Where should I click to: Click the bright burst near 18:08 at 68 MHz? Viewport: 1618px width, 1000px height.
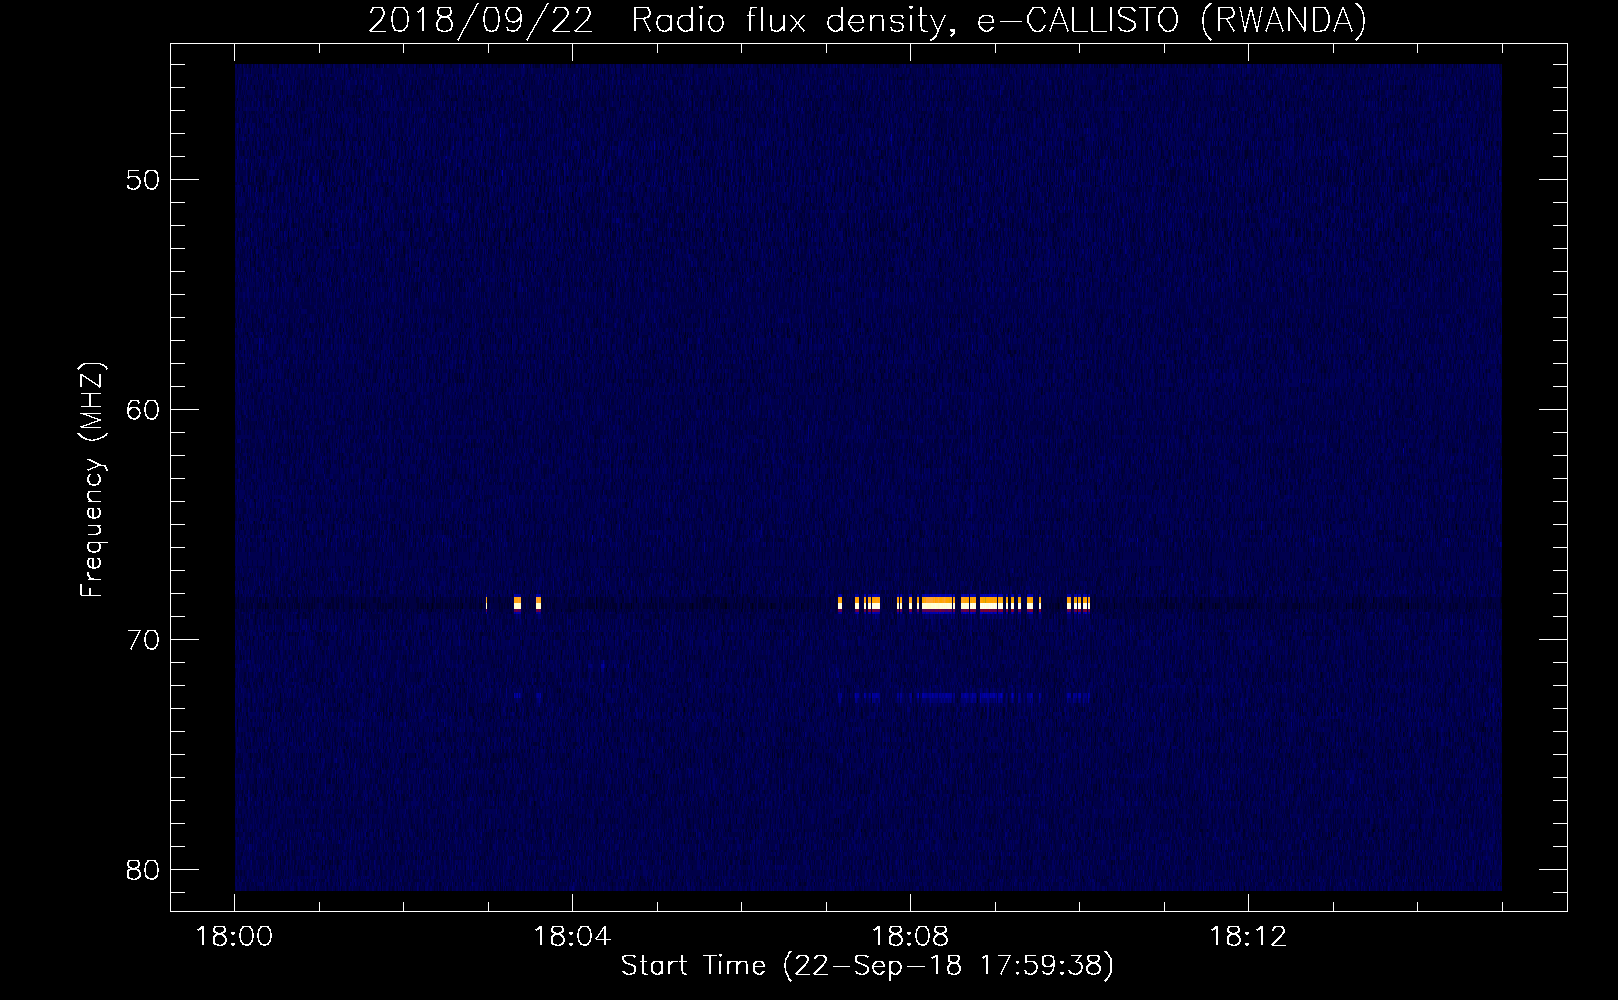(964, 603)
